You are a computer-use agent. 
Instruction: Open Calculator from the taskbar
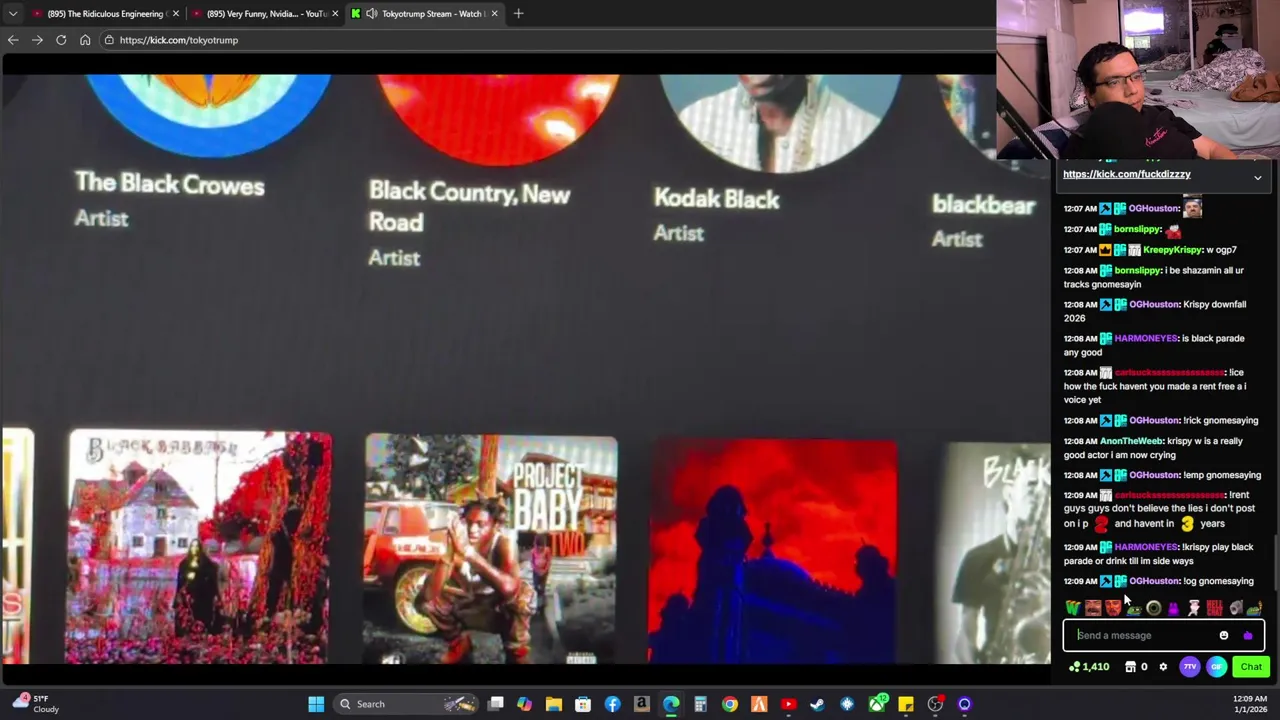(700, 704)
